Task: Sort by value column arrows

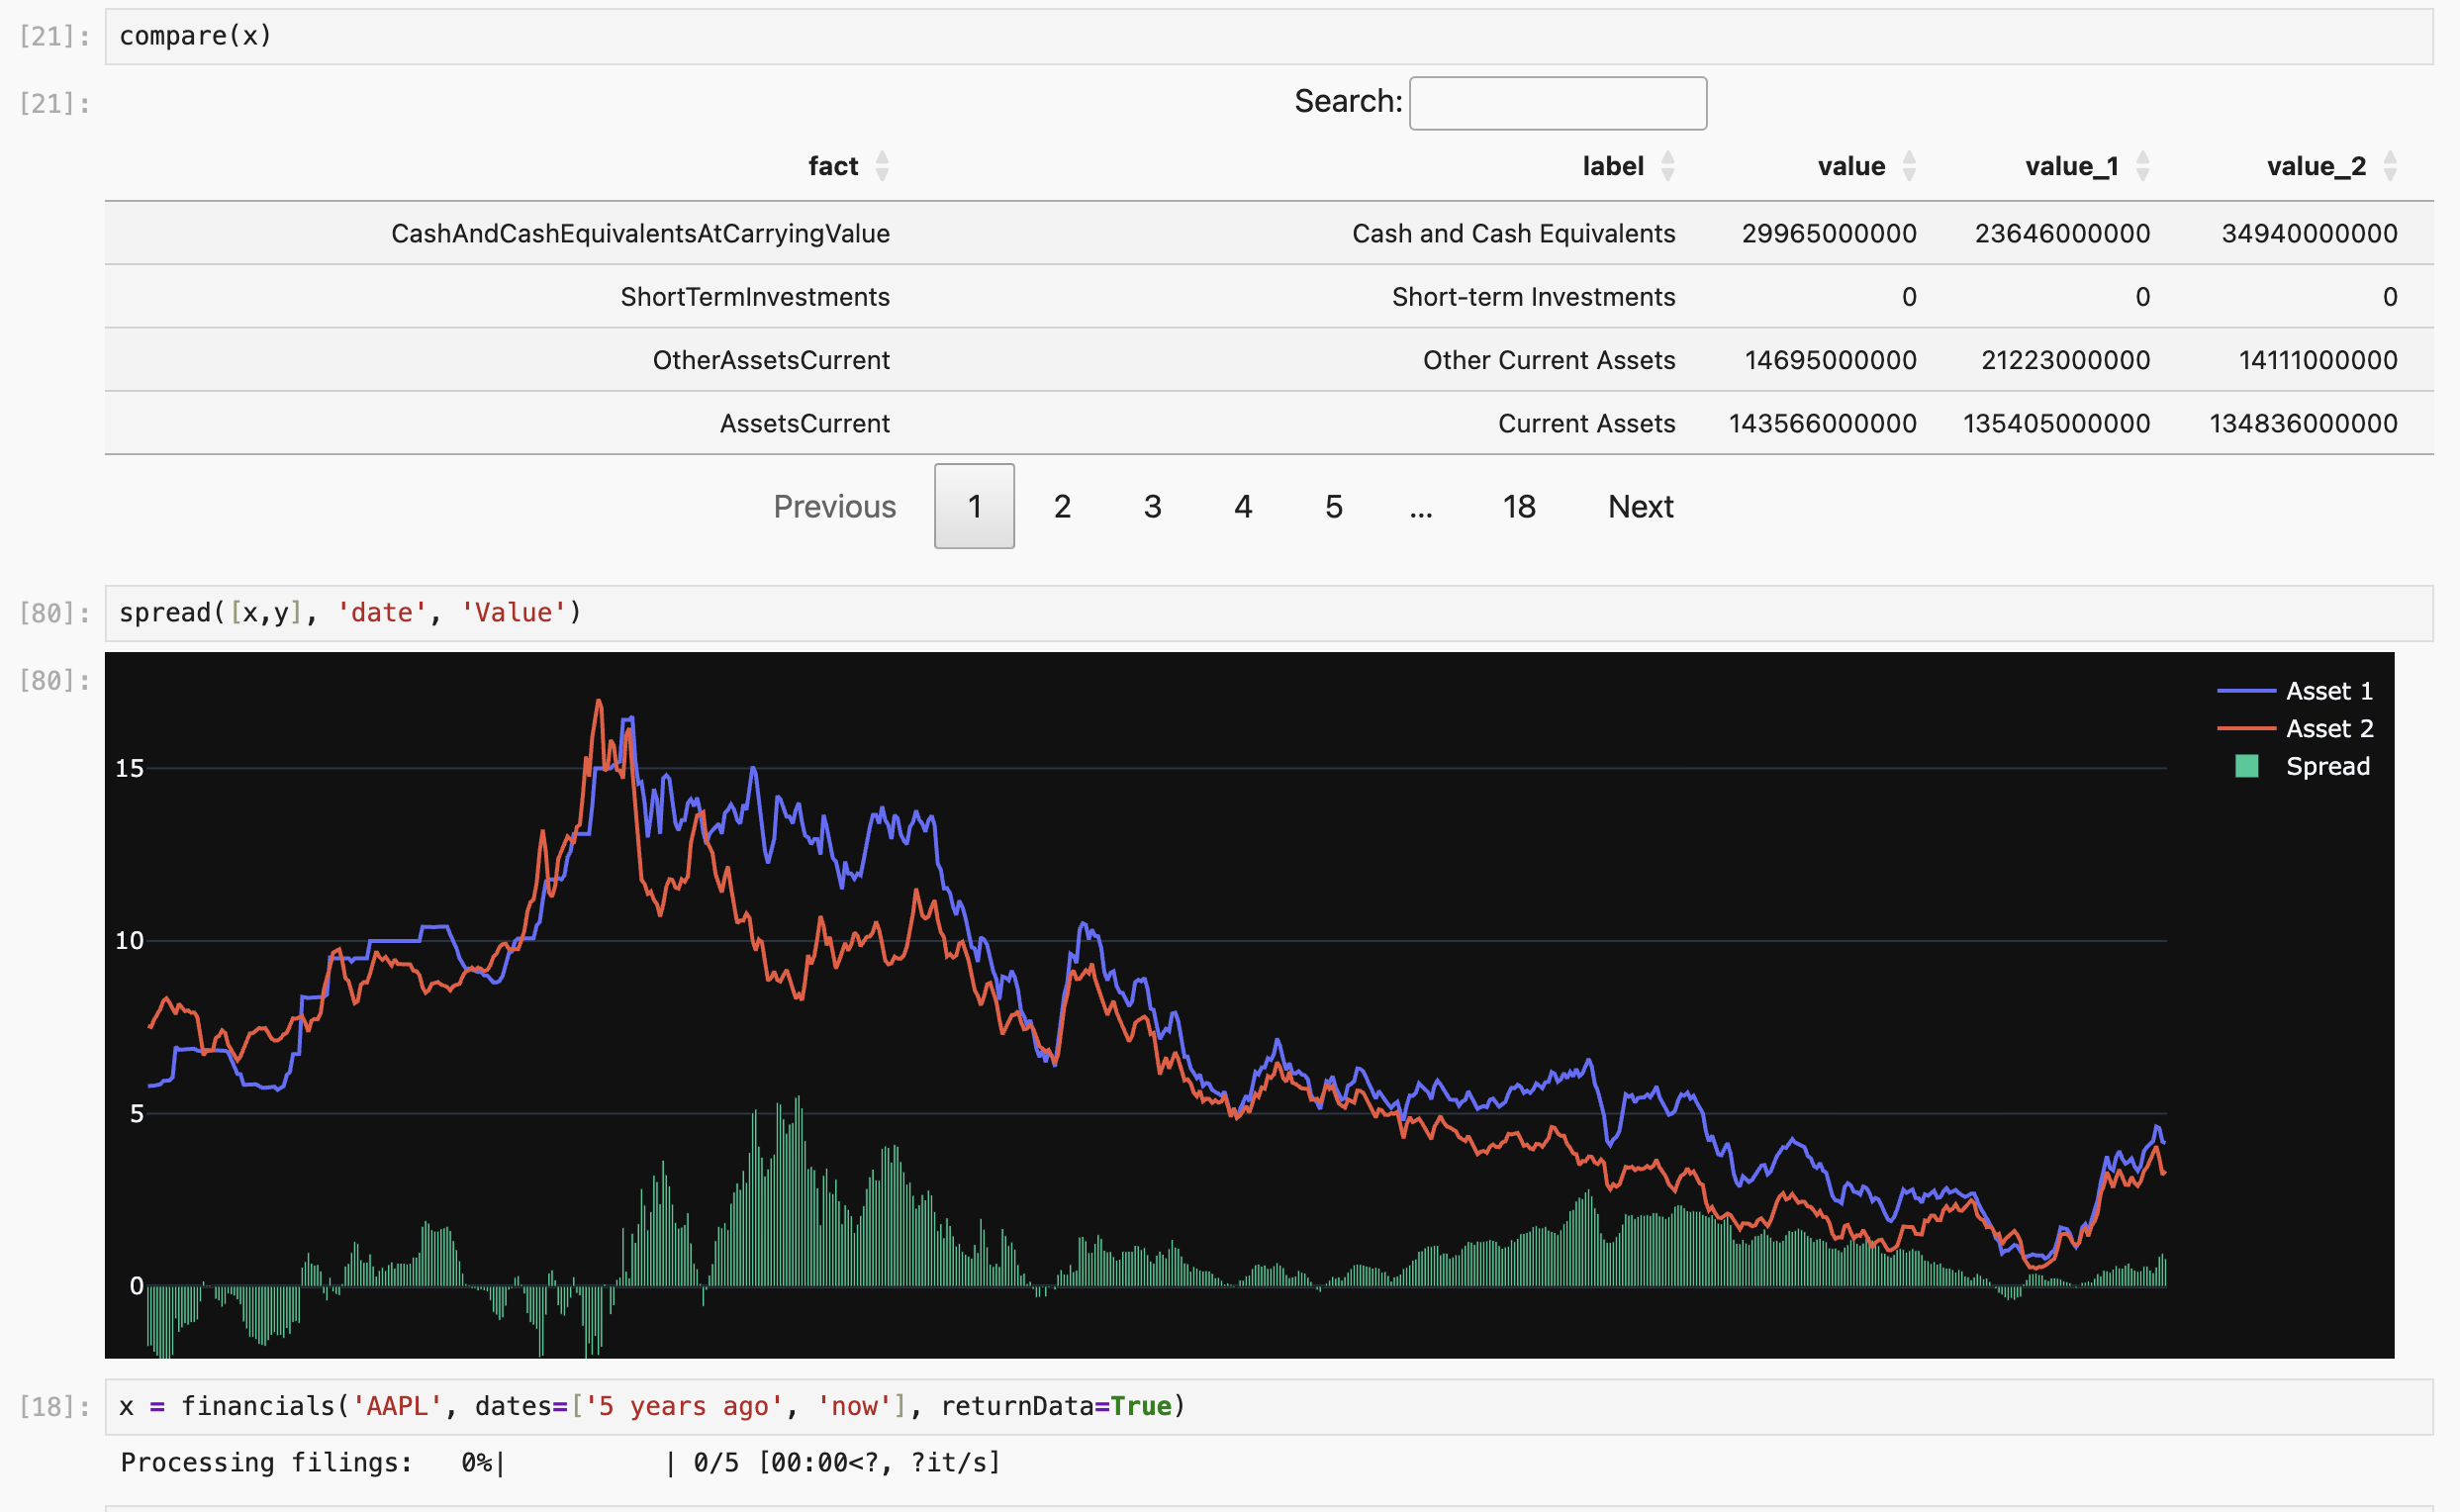Action: 1909,166
